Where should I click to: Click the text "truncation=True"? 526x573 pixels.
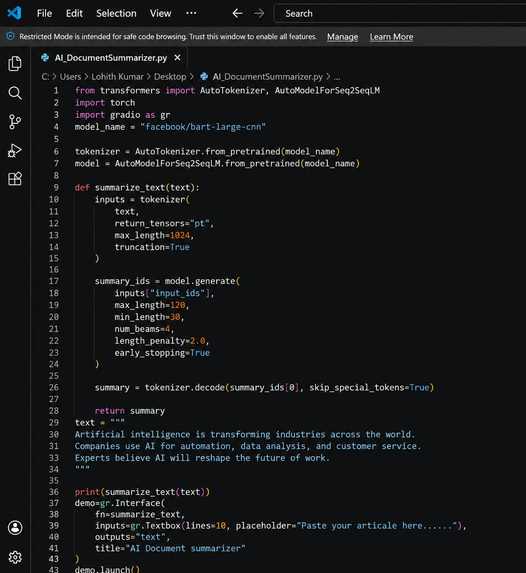pos(152,247)
